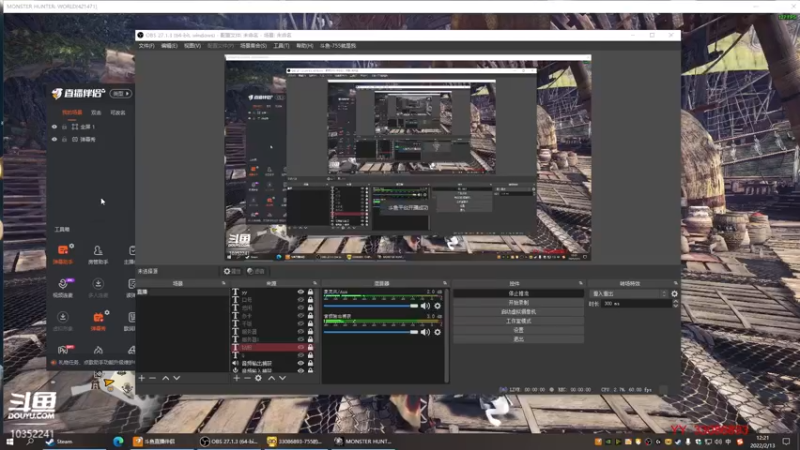Open 视频连麦 tool in Douyu companion
The width and height of the screenshot is (800, 450).
pos(63,288)
